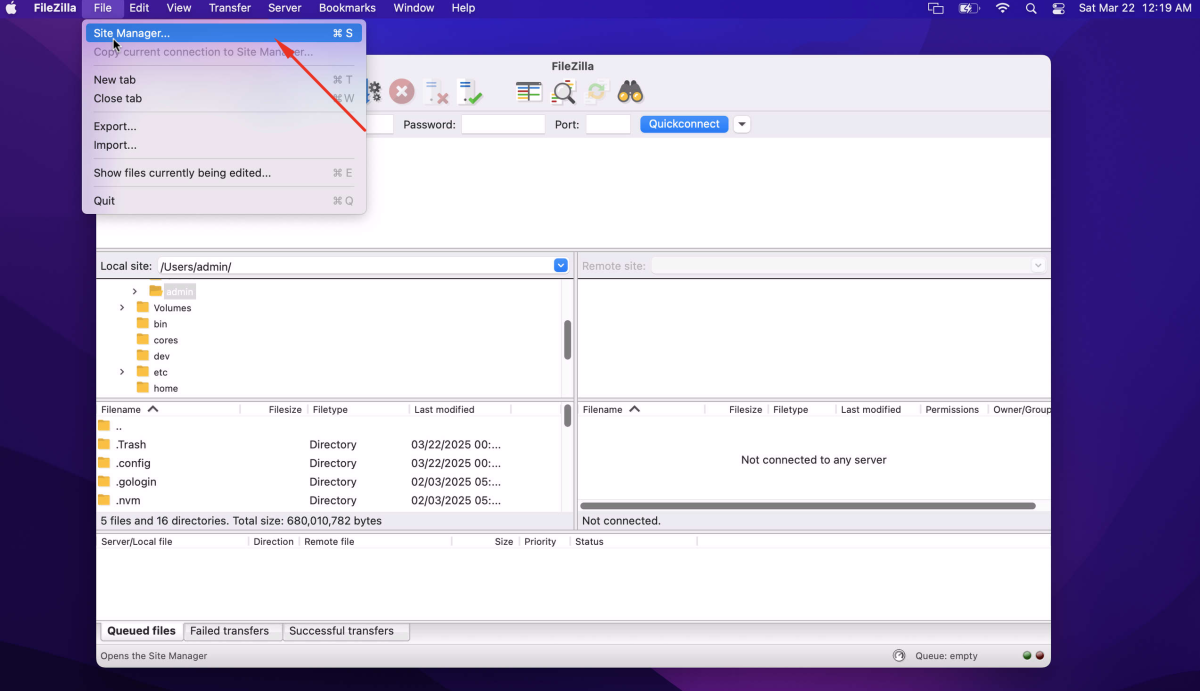The width and height of the screenshot is (1200, 691).
Task: Toggle directory comparison magnifier icon
Action: click(564, 93)
